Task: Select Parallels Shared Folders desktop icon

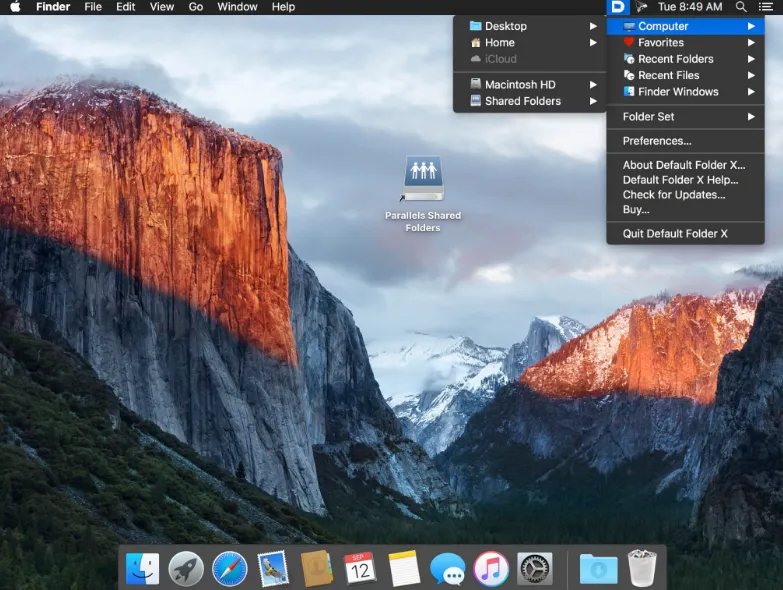Action: [423, 179]
